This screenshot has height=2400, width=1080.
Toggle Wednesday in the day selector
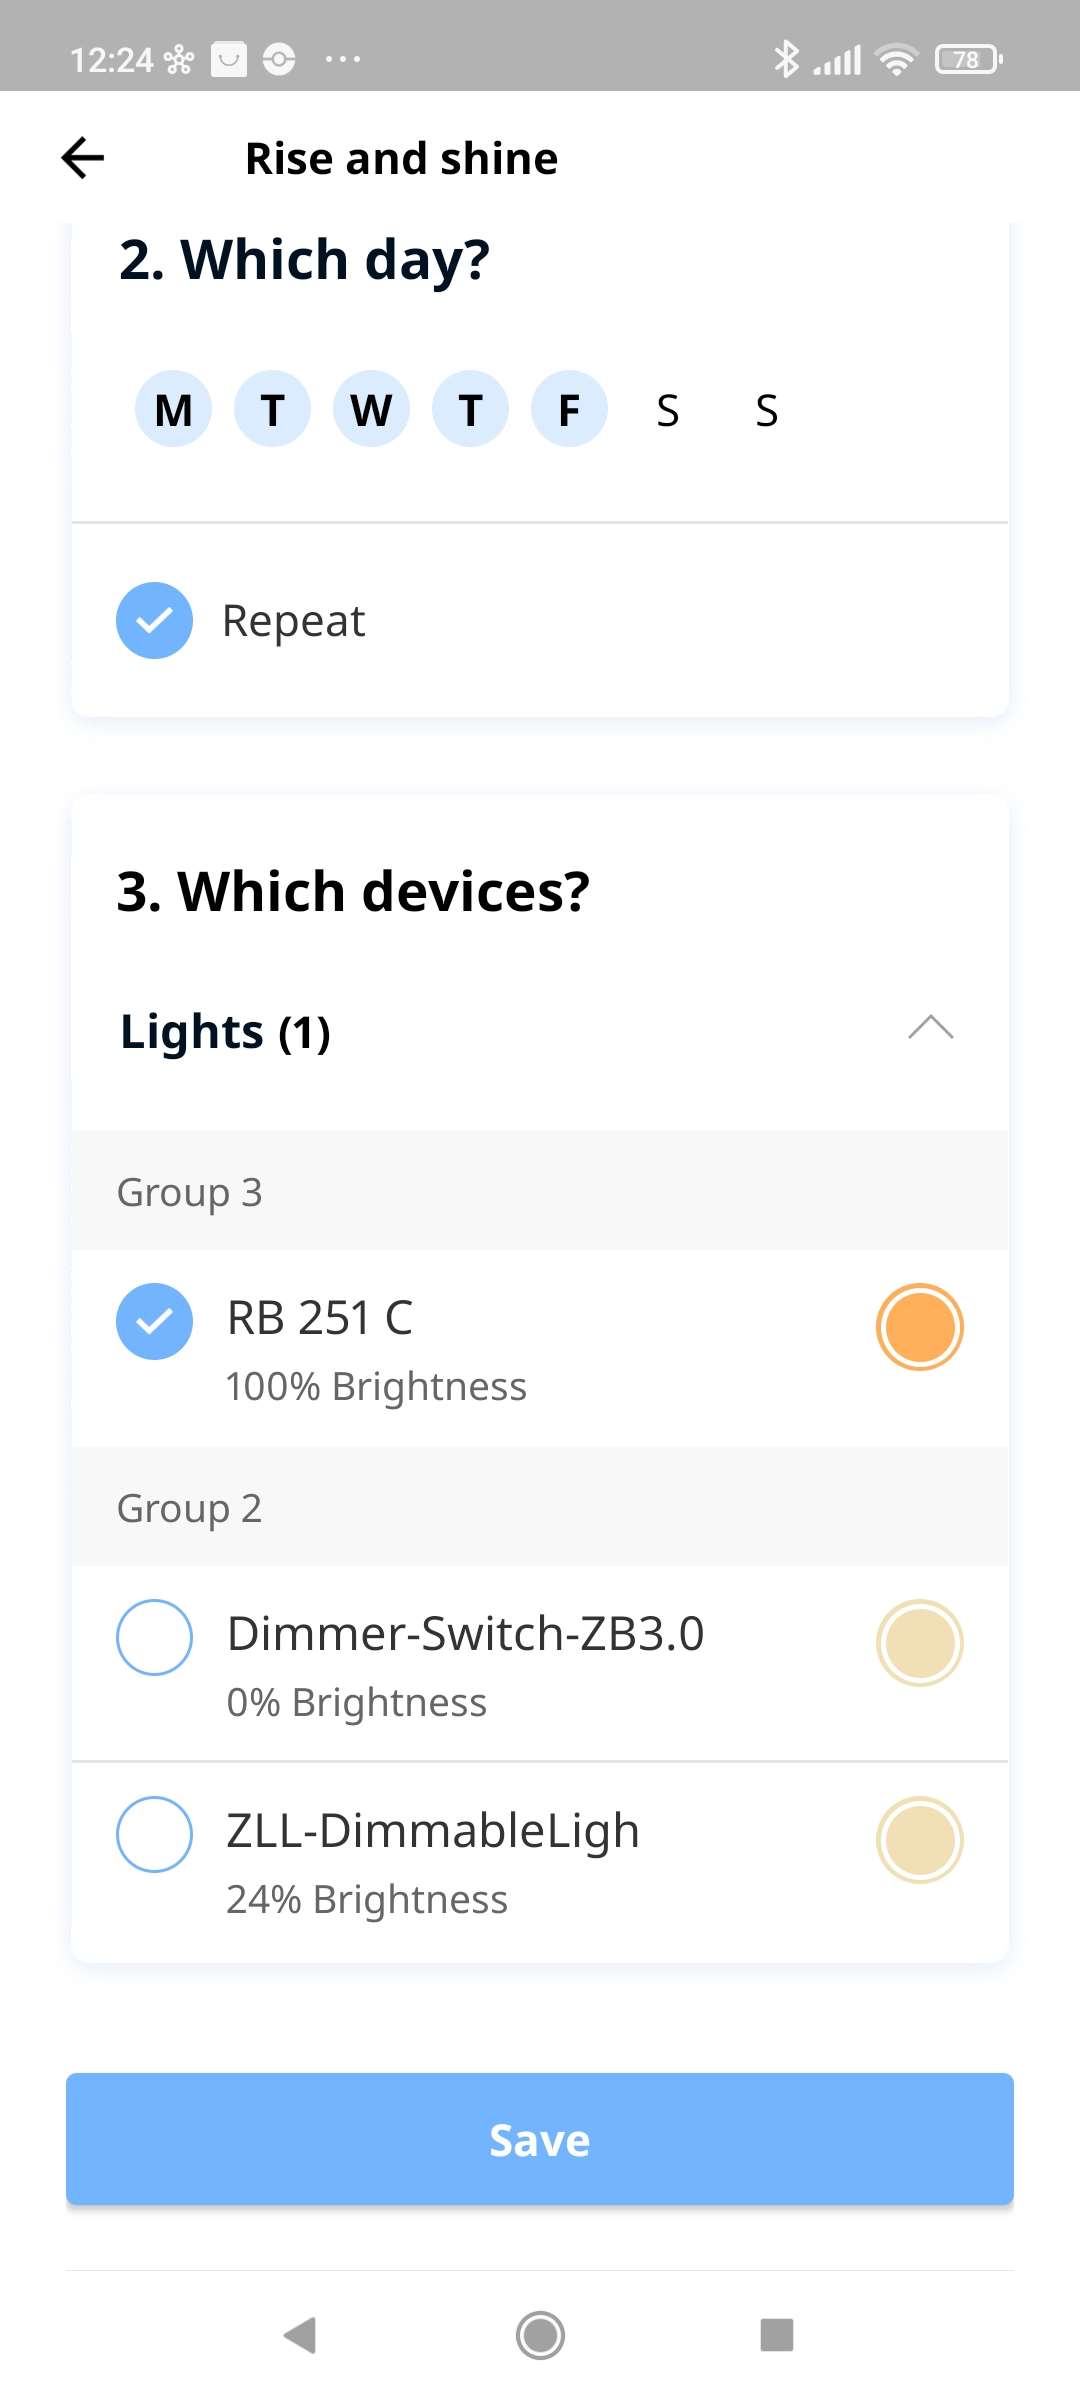[371, 409]
